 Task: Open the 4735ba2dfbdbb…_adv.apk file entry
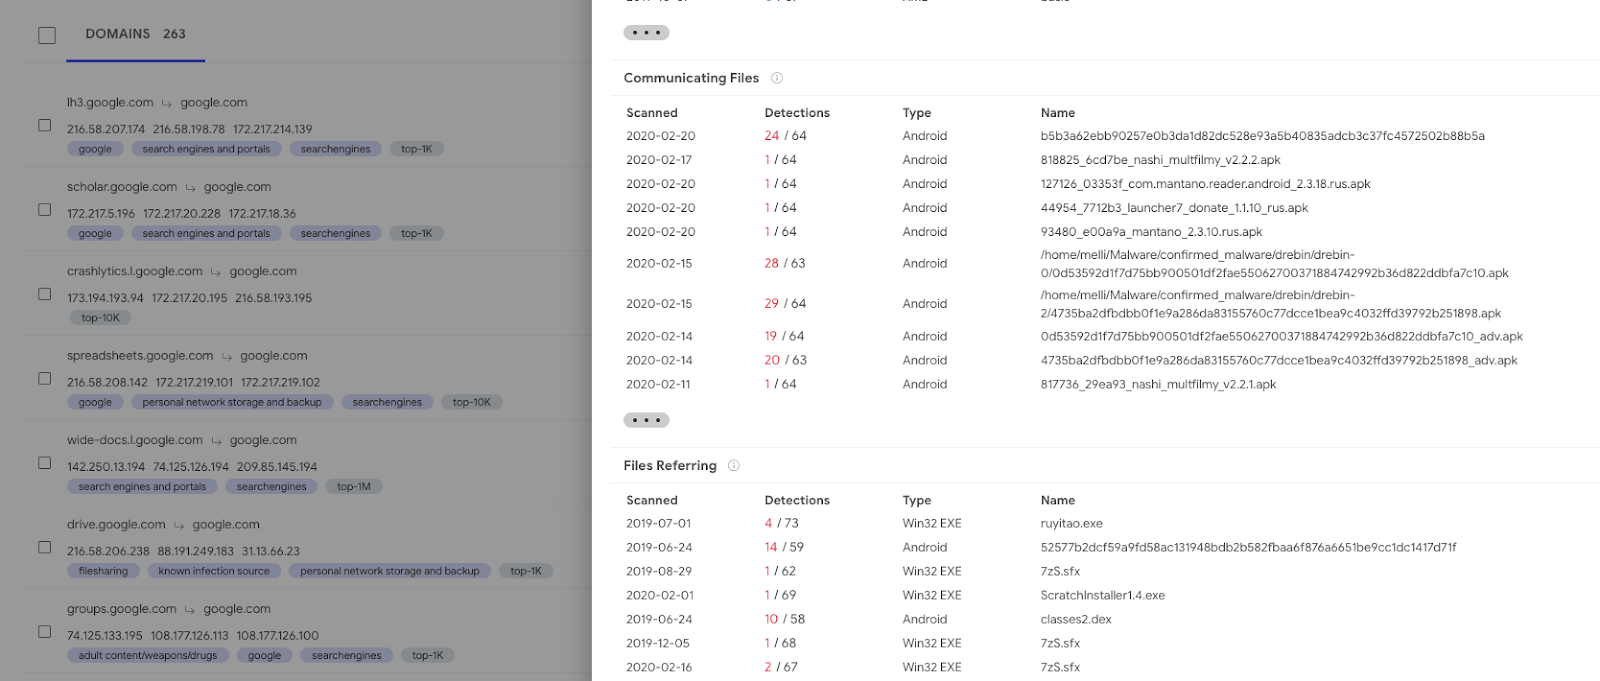tap(1278, 361)
